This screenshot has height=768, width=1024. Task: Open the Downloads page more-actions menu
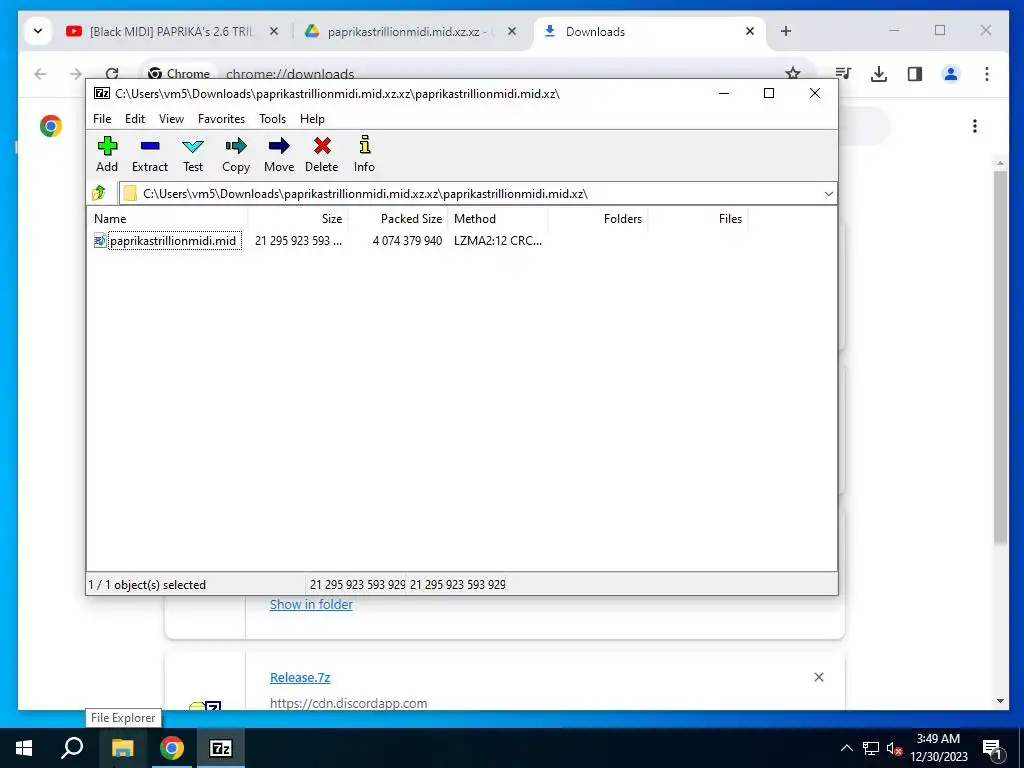(974, 126)
